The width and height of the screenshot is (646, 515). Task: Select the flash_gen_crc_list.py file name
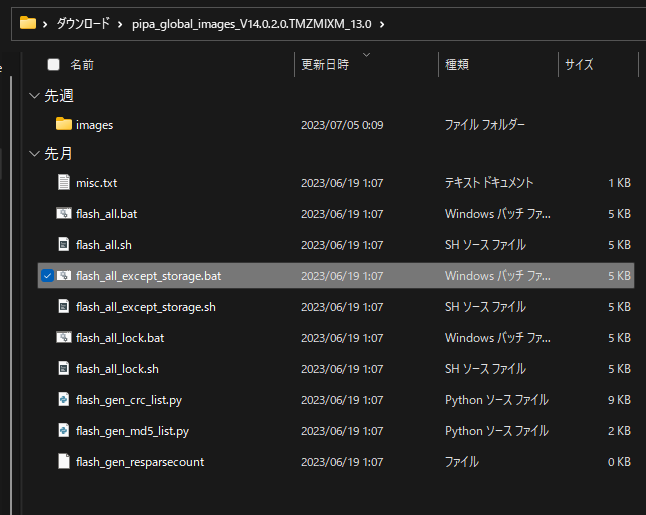click(129, 400)
